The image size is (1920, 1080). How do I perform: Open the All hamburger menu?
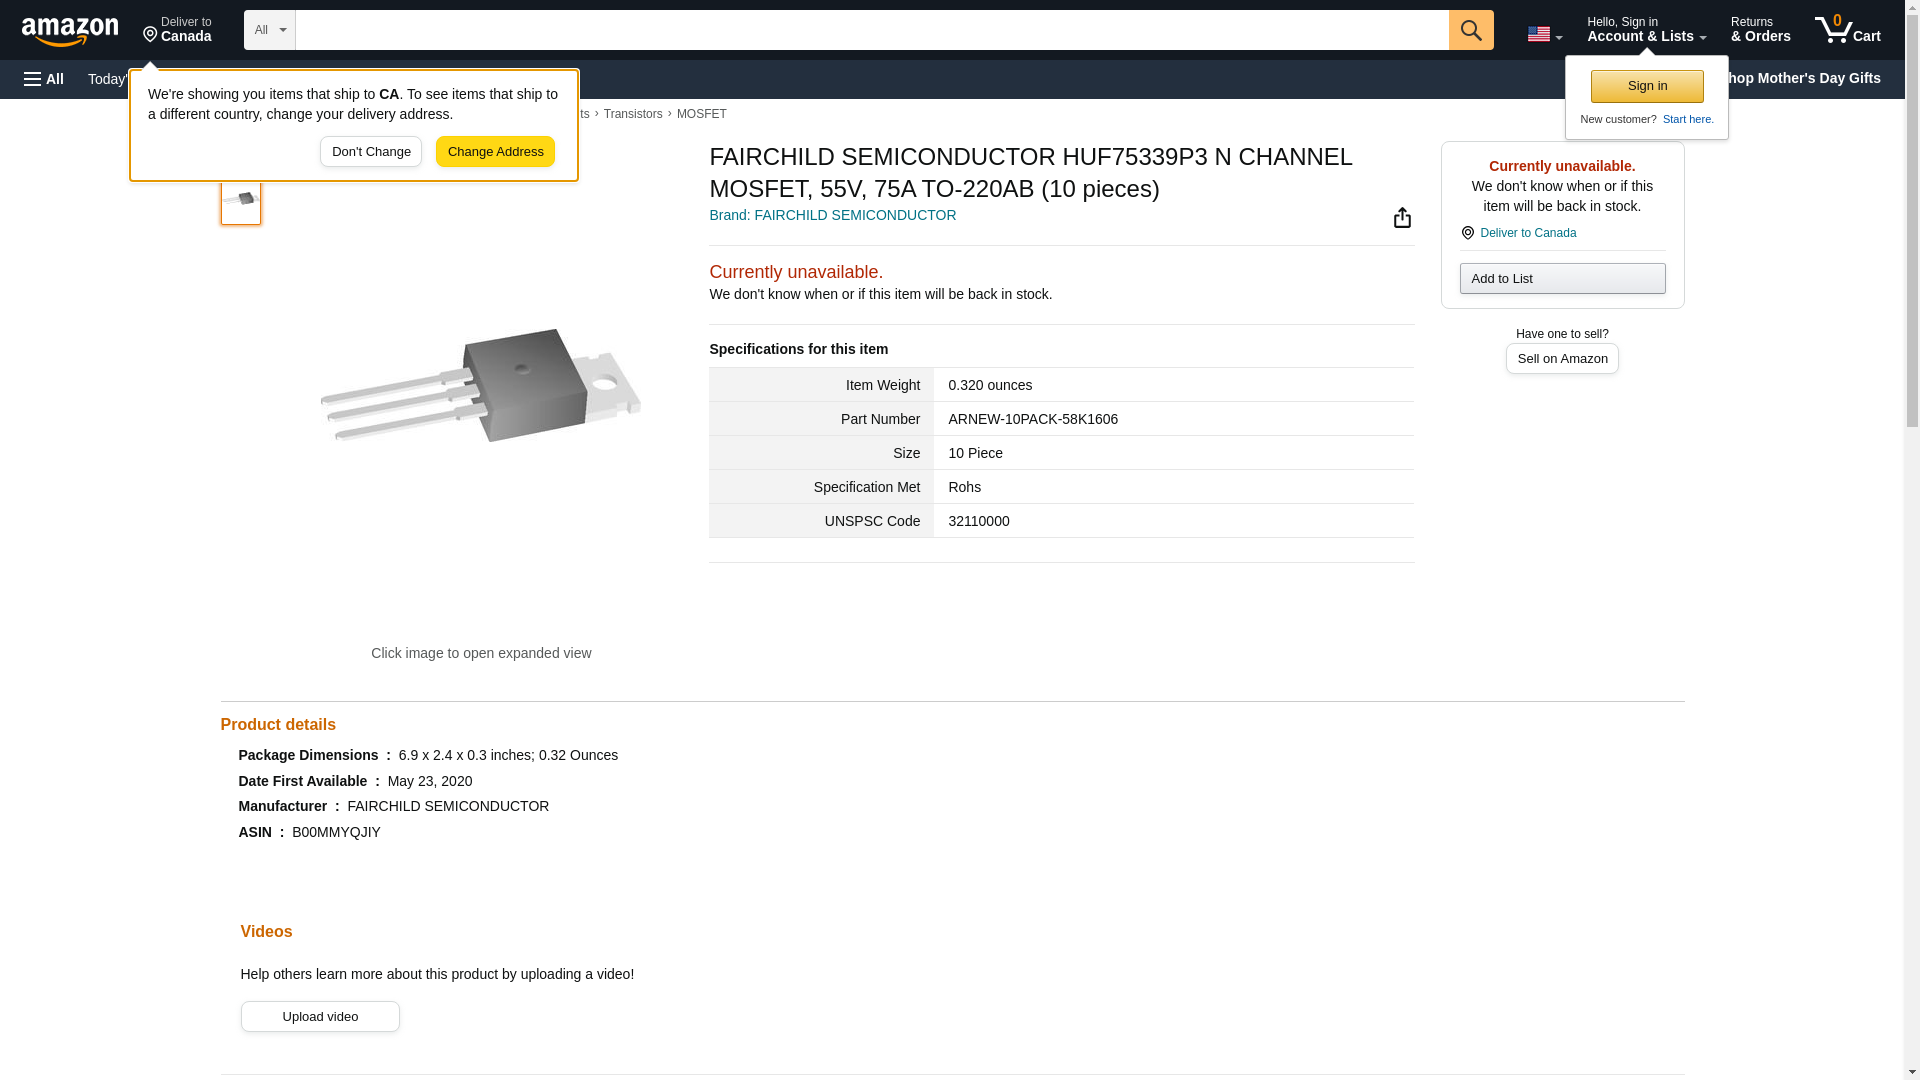[44, 79]
